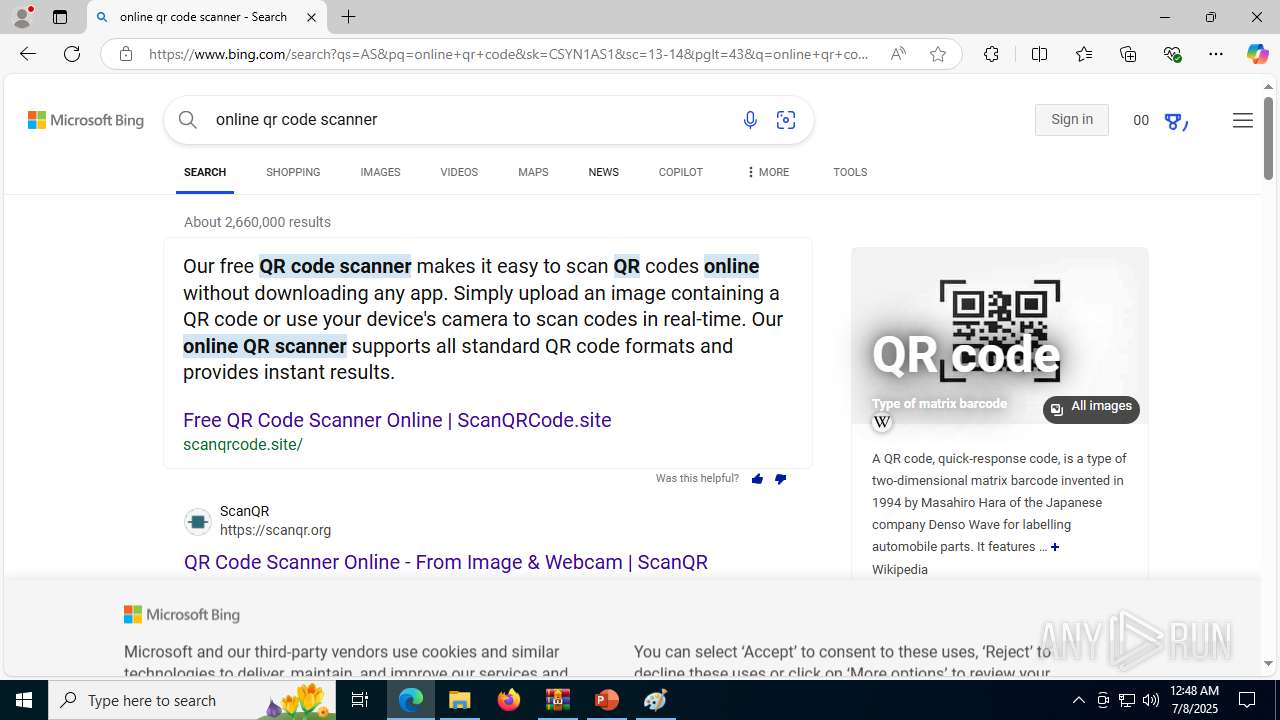This screenshot has width=1280, height=720.
Task: Open Browser essentials icon
Action: (1172, 54)
